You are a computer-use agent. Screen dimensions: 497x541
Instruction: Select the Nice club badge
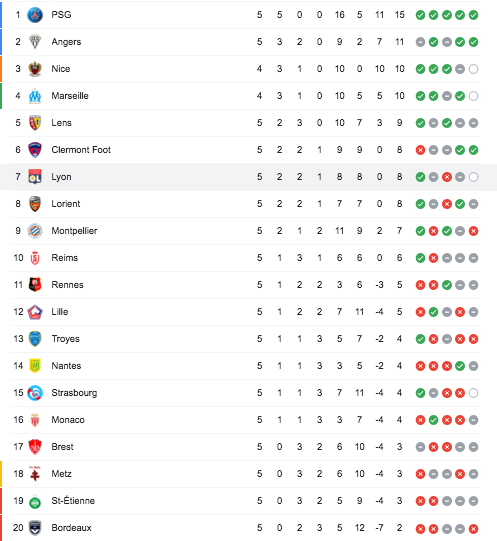click(x=35, y=69)
